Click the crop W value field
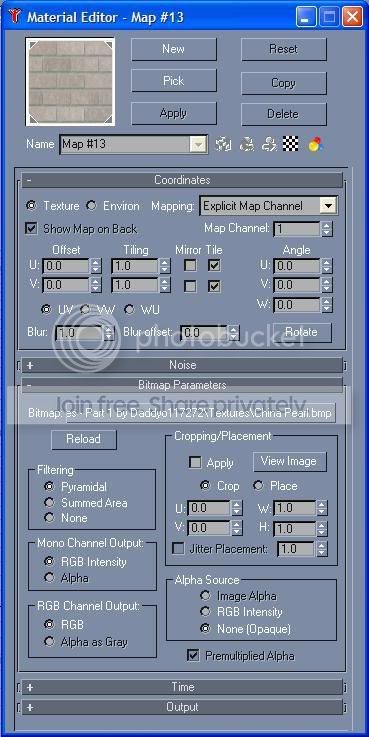This screenshot has height=737, width=369. point(294,508)
